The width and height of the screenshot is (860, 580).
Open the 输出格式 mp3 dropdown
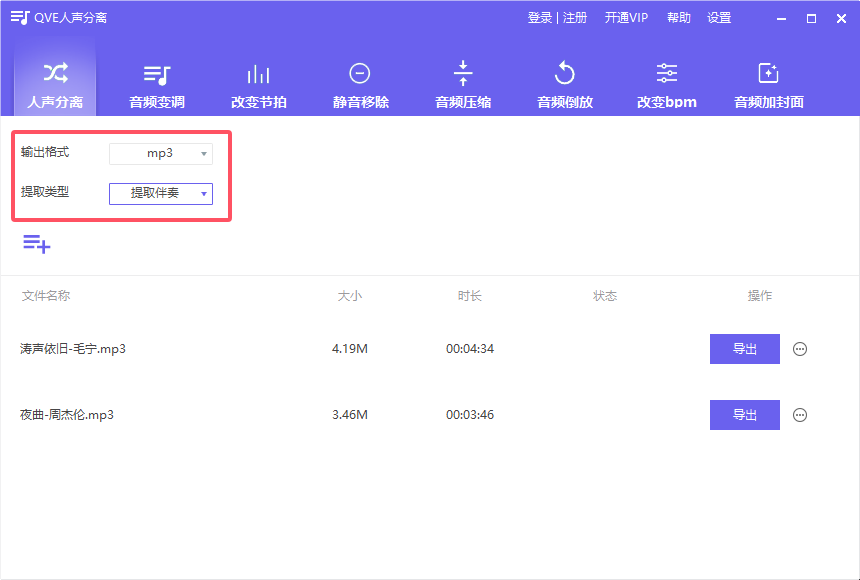tap(161, 153)
